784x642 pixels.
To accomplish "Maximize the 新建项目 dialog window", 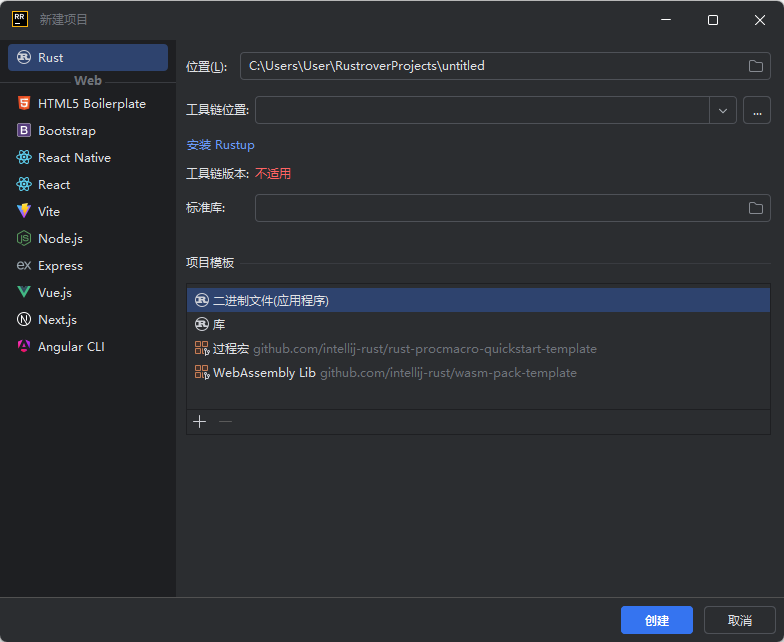I will click(713, 20).
